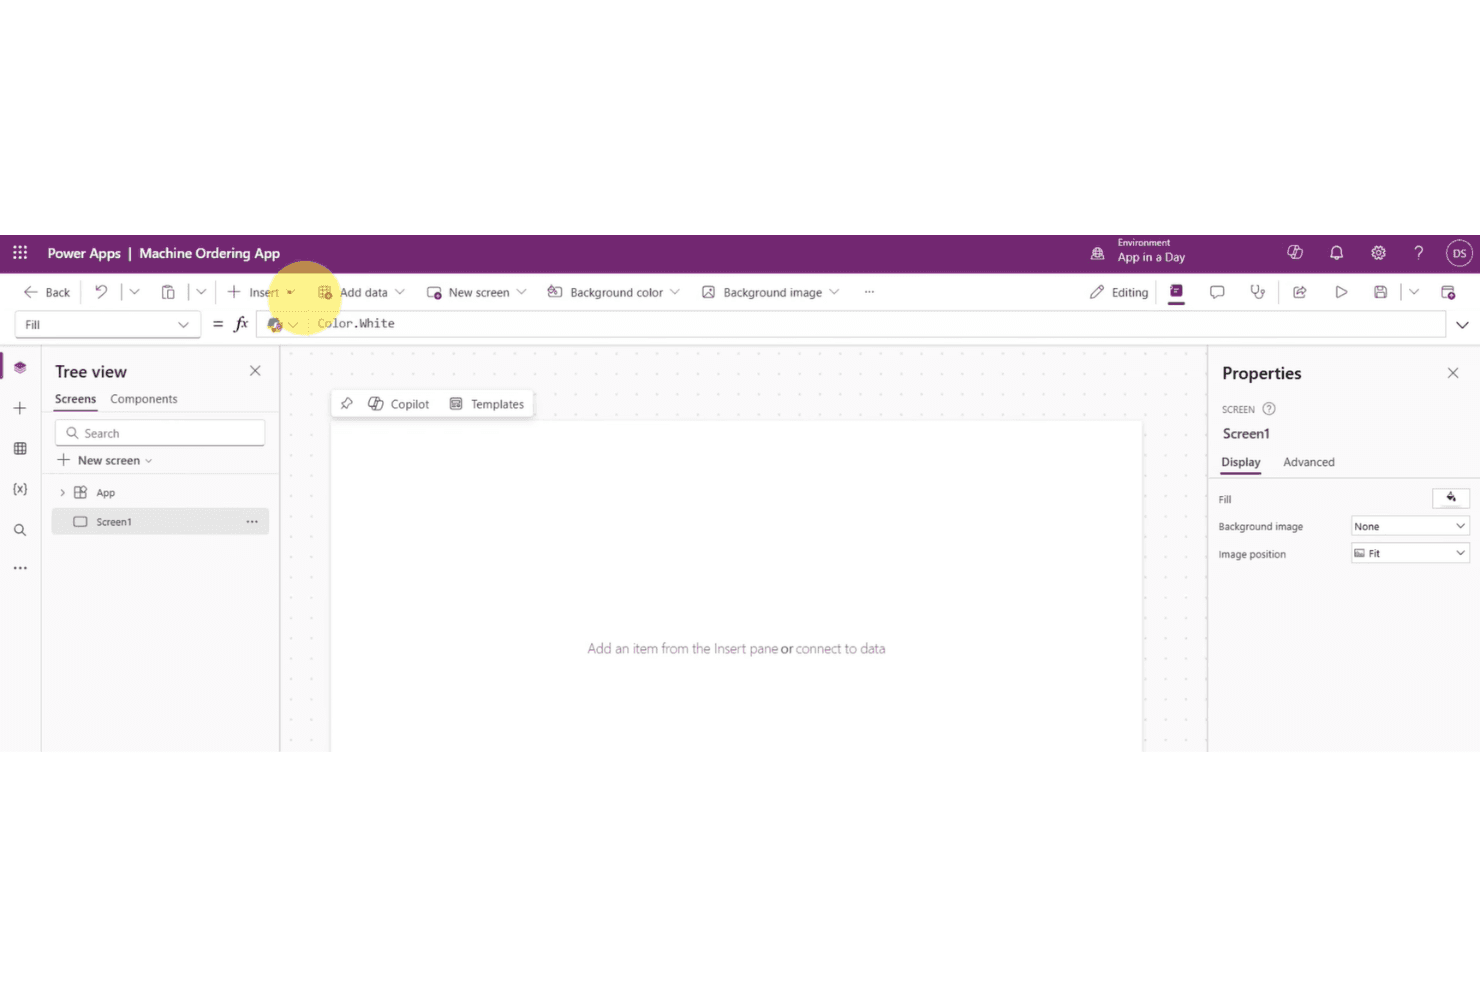Open the Background color picker in toolbar
The width and height of the screenshot is (1480, 987).
(613, 292)
